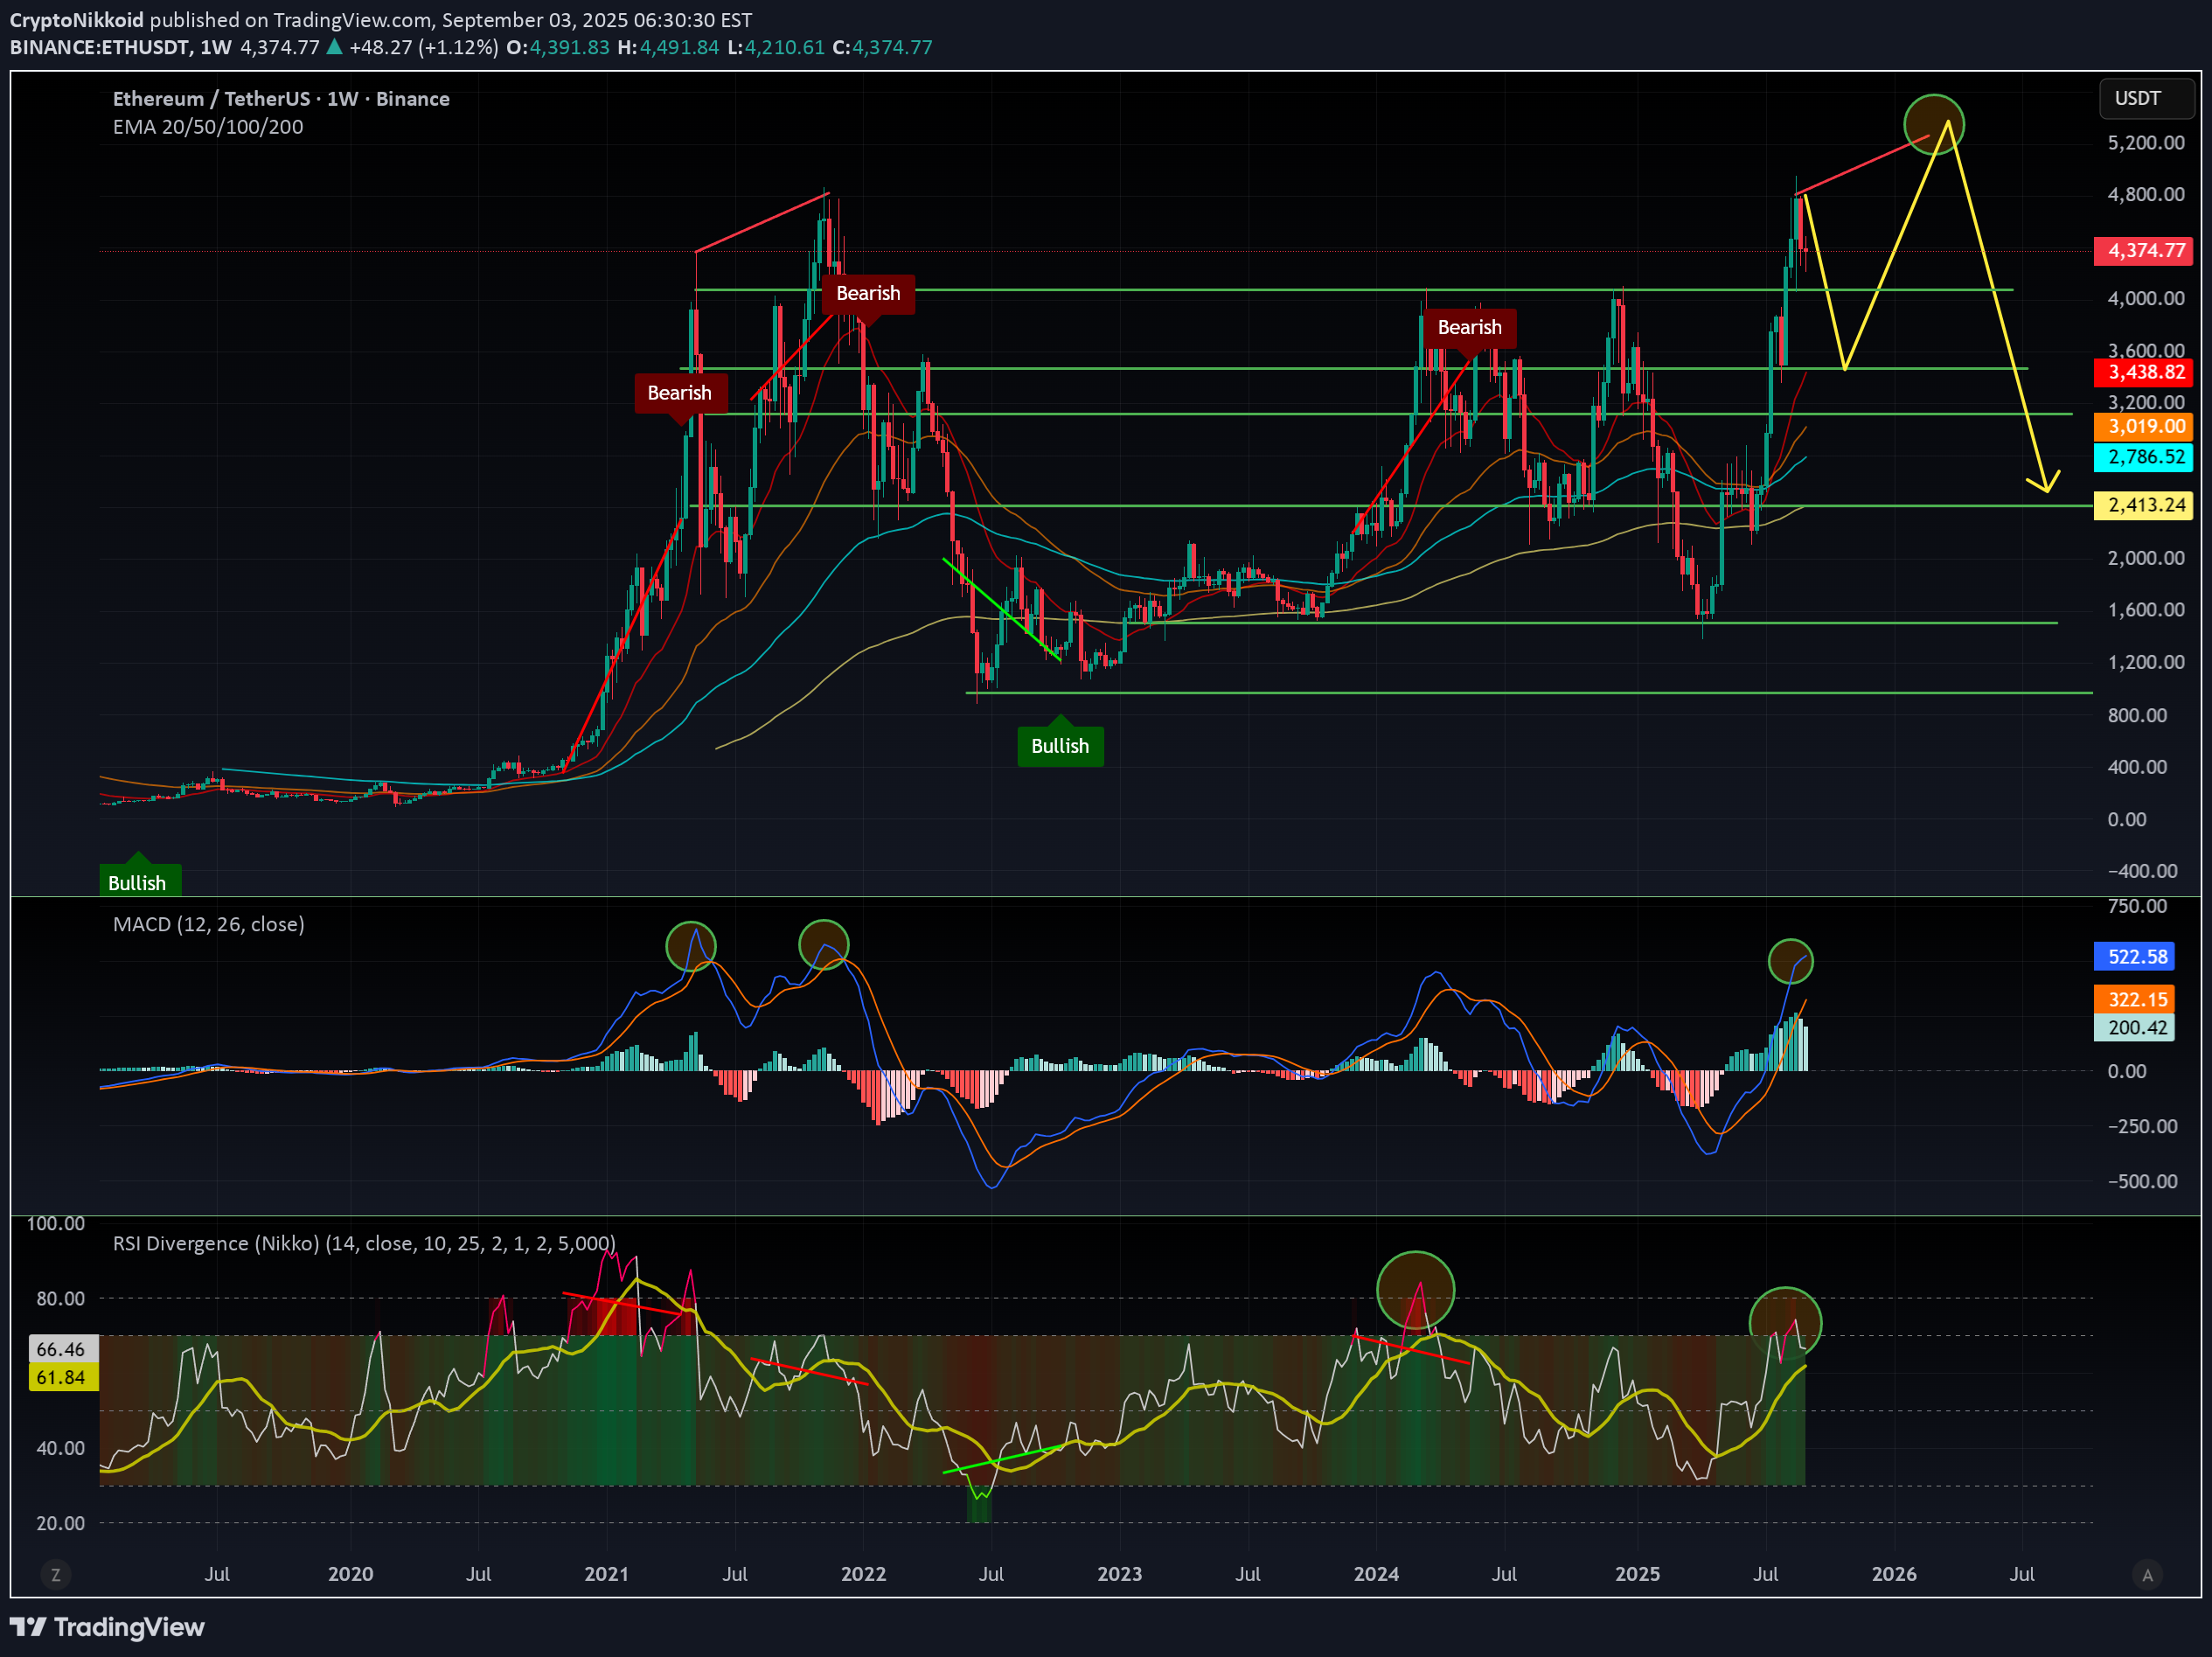Click the 200.42 histogram value tag
The width and height of the screenshot is (2212, 1657).
[2136, 1028]
